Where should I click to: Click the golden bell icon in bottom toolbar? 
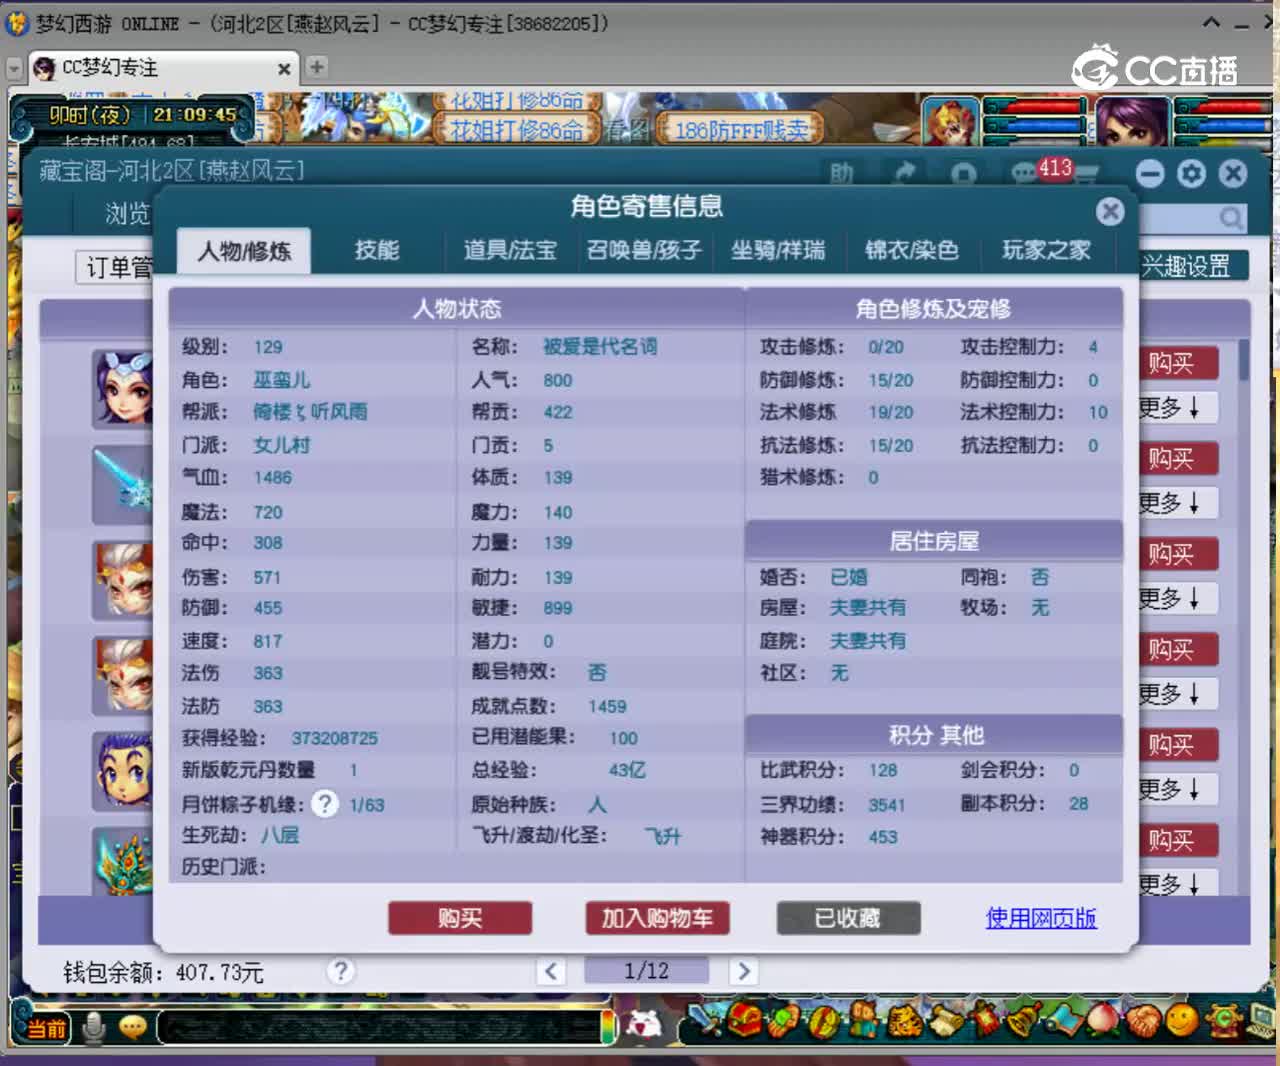(x=1023, y=1021)
